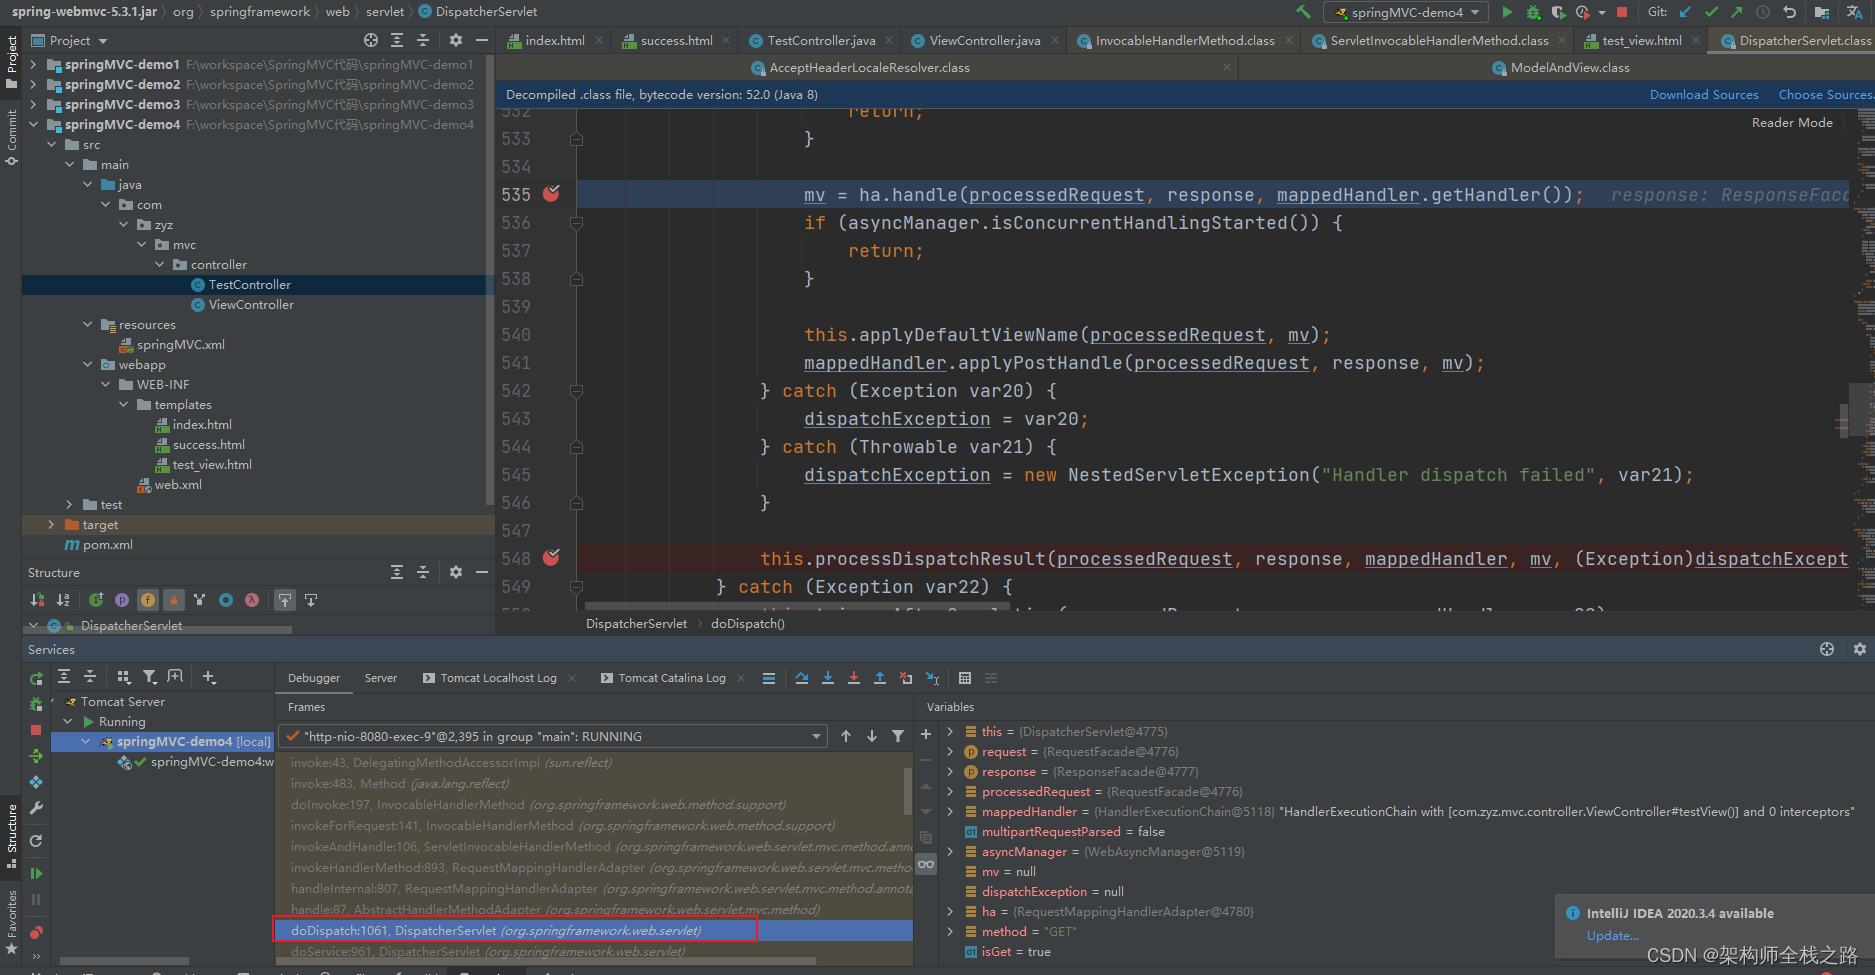
Task: Click the Services panel settings gear
Action: click(1860, 649)
